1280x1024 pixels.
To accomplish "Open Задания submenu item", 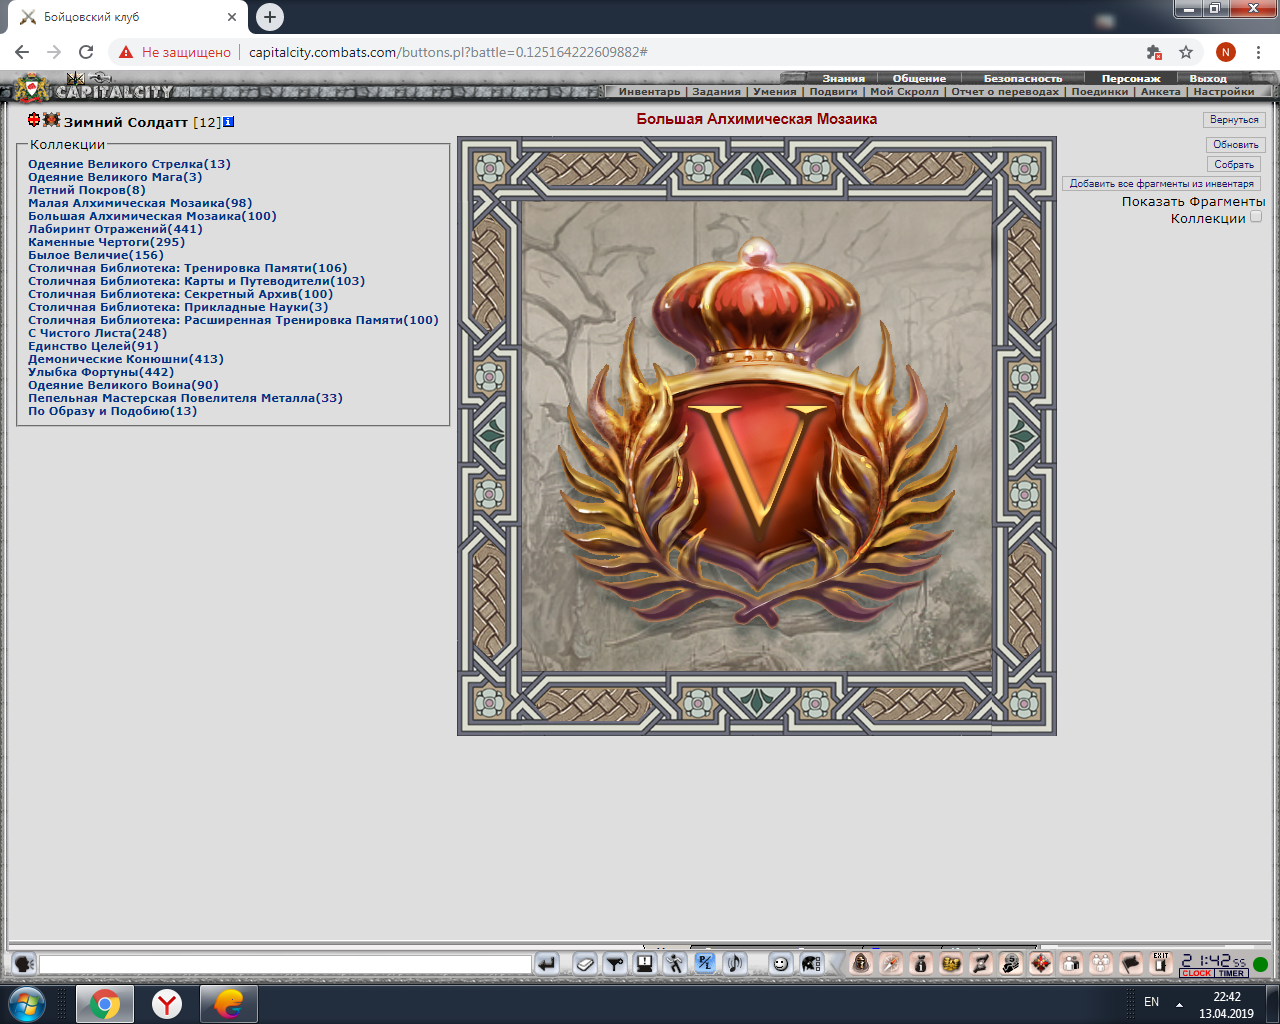I will [716, 91].
